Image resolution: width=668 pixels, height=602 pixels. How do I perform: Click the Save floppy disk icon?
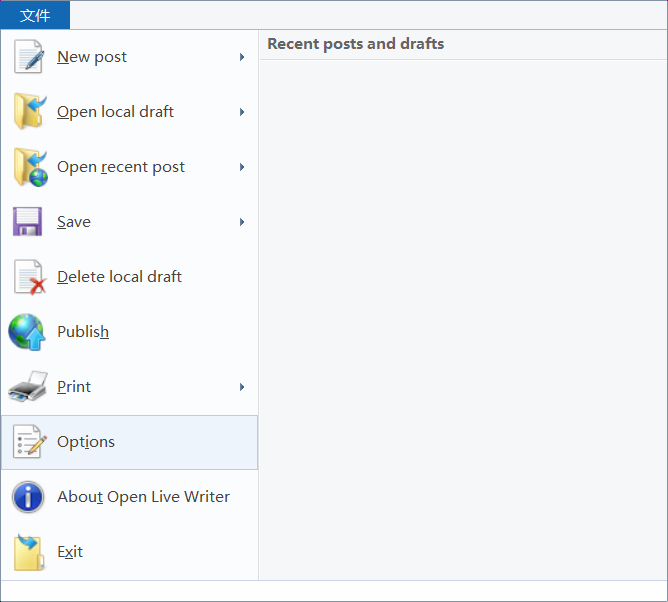[28, 222]
